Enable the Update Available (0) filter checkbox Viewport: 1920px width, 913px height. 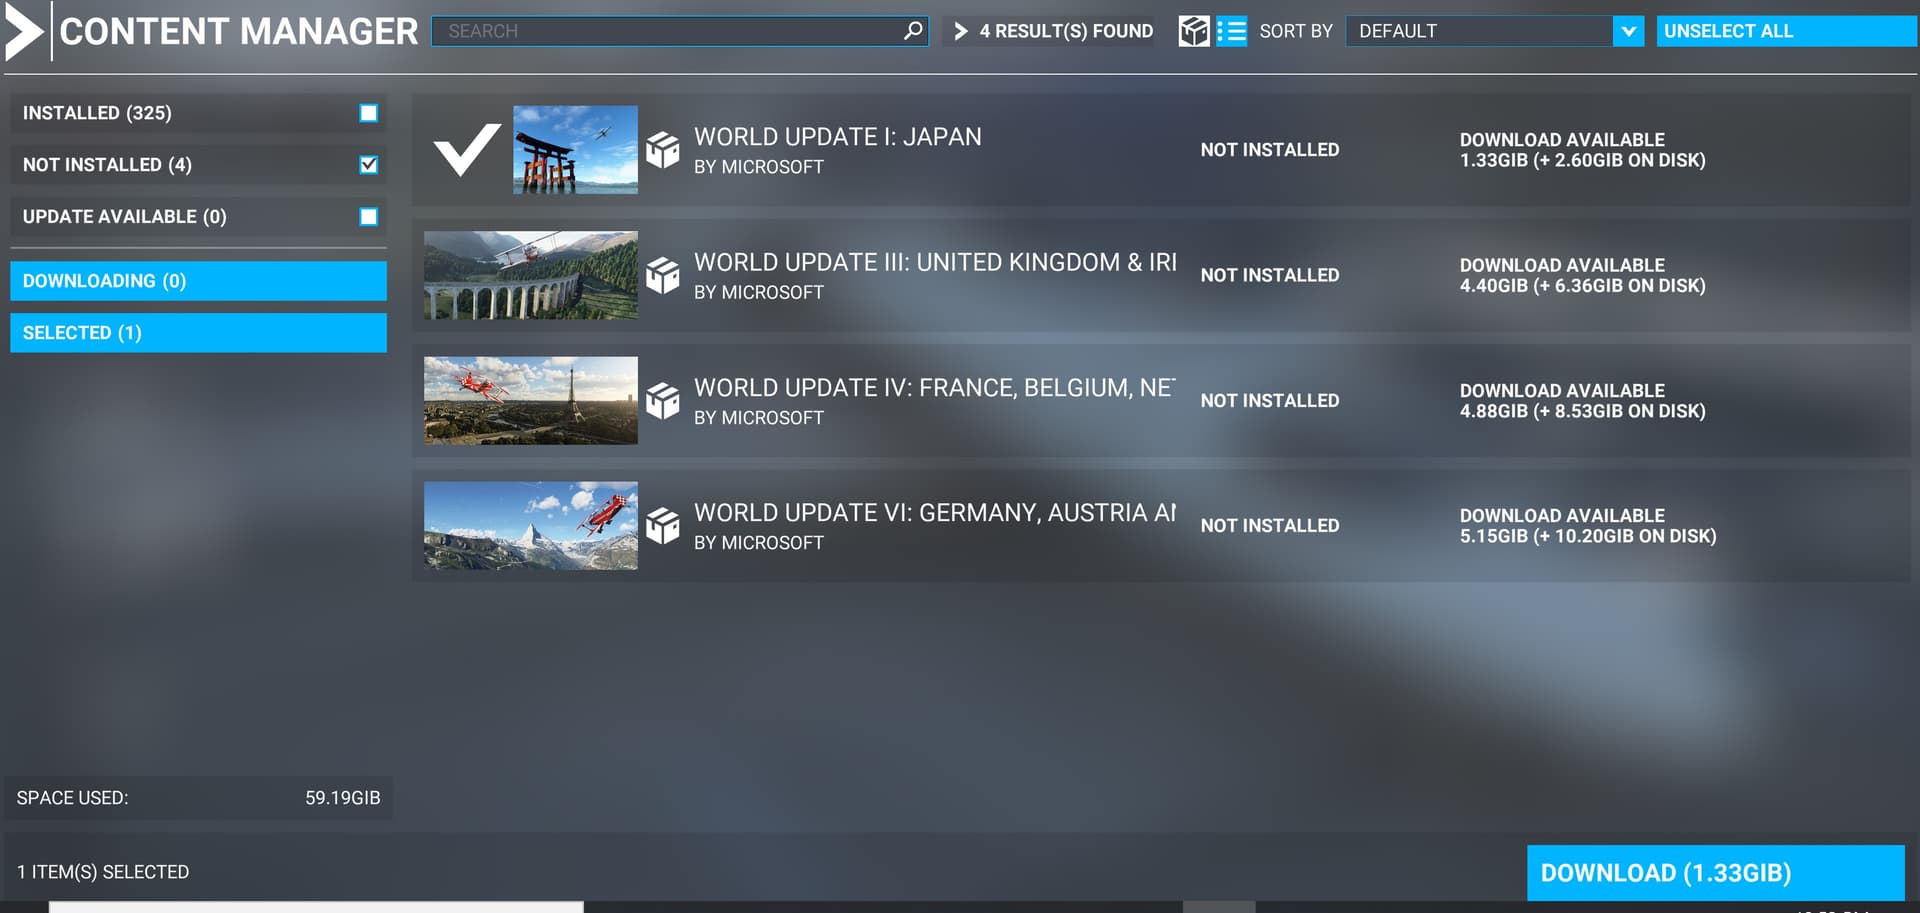[369, 217]
